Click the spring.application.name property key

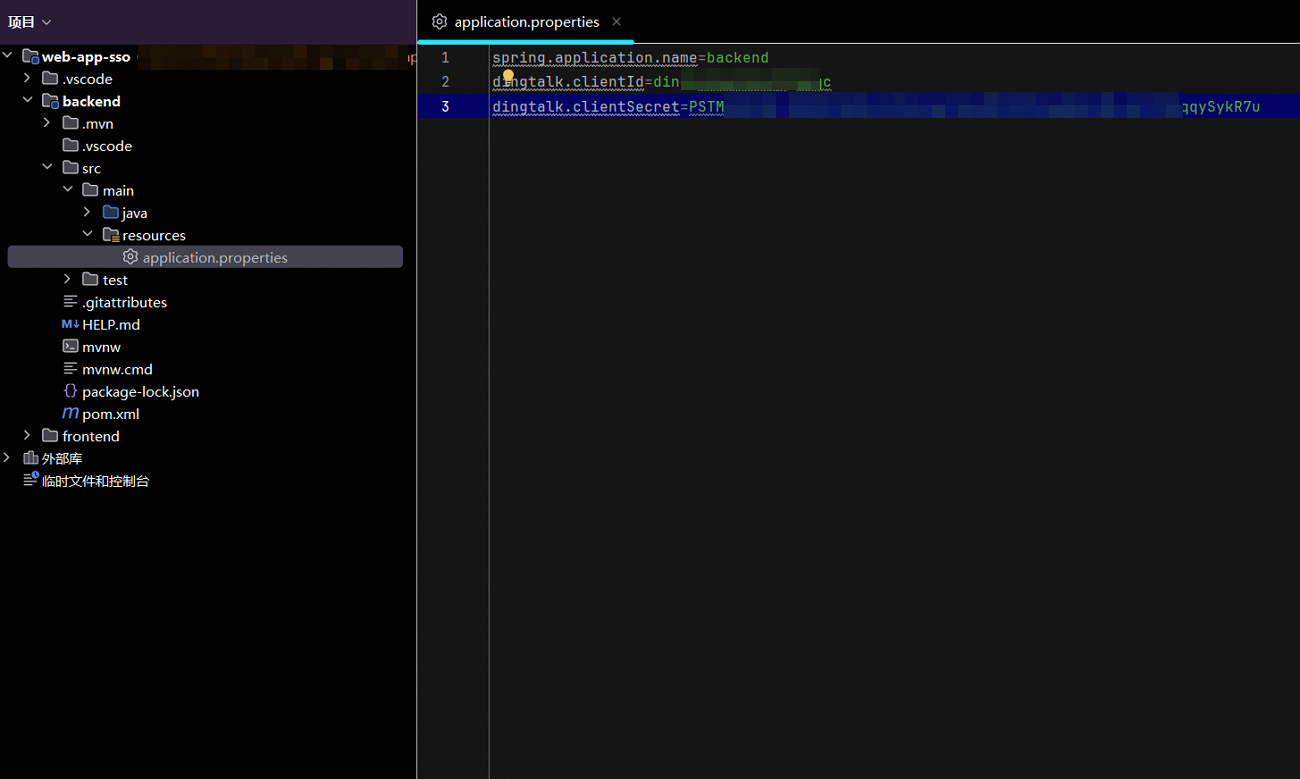594,58
